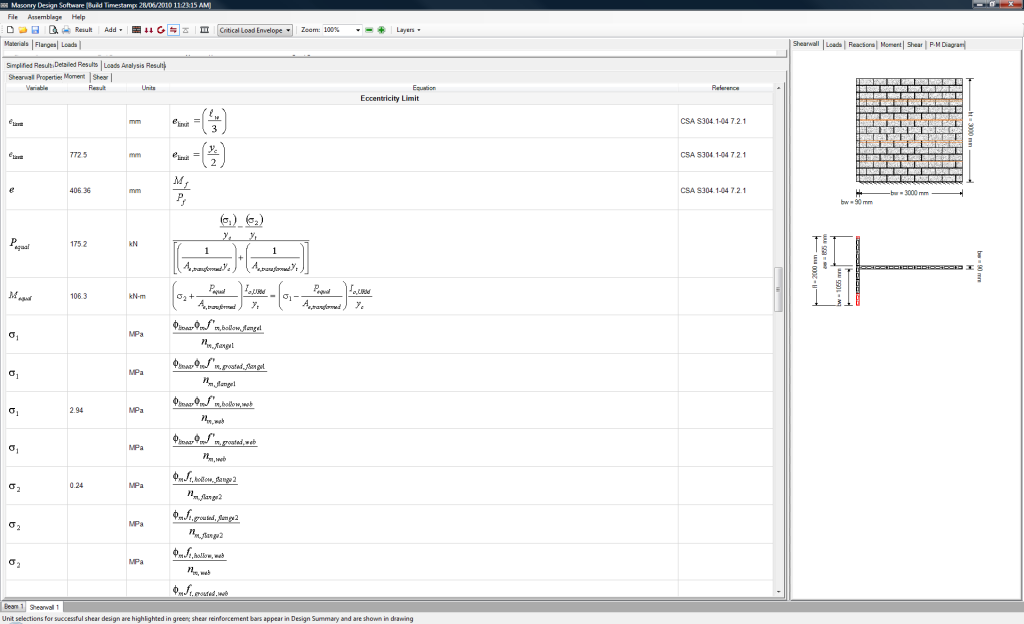Image resolution: width=1024 pixels, height=624 pixels.
Task: Save project with the floppy disk icon
Action: point(35,30)
